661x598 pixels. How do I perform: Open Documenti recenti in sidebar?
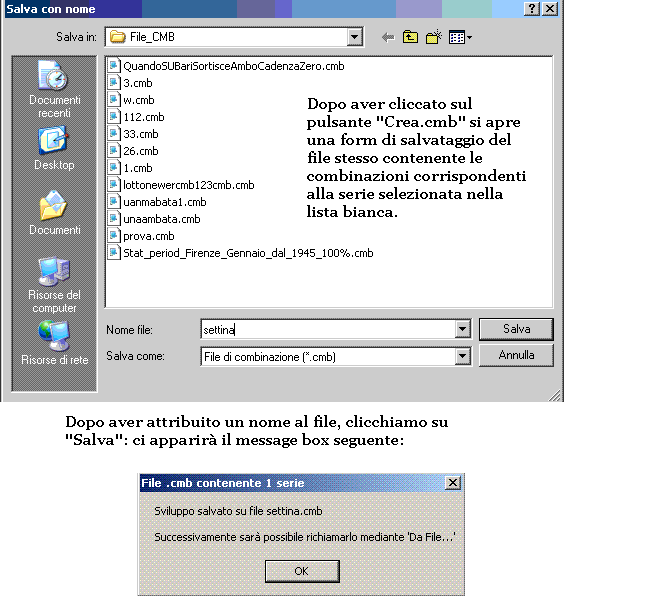[54, 89]
